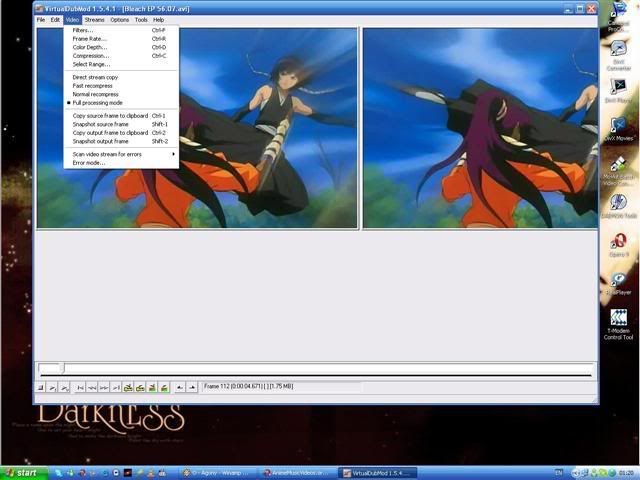Open the Edit menu
The height and width of the screenshot is (480, 640).
pyautogui.click(x=55, y=20)
